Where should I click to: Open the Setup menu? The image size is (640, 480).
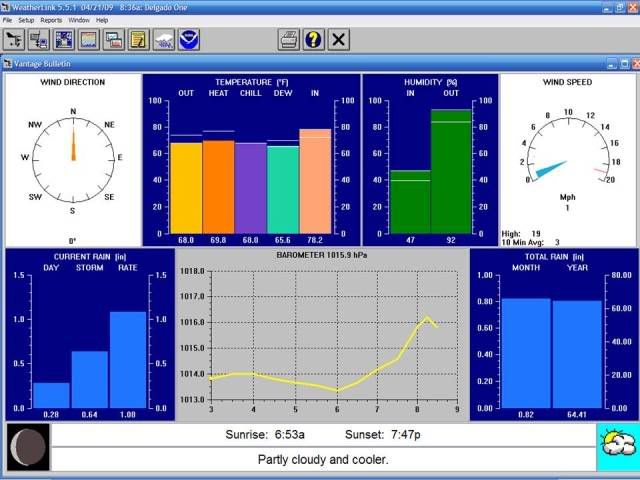pyautogui.click(x=26, y=20)
